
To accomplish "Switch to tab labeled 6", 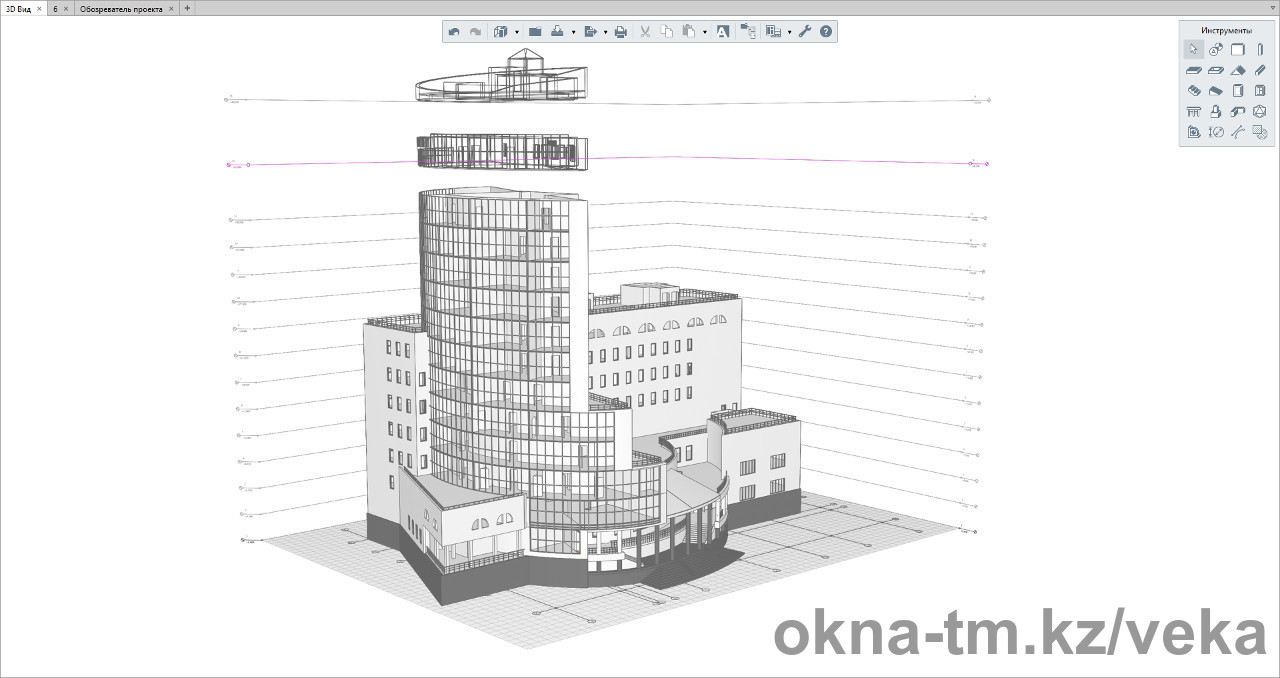I will click(x=55, y=8).
